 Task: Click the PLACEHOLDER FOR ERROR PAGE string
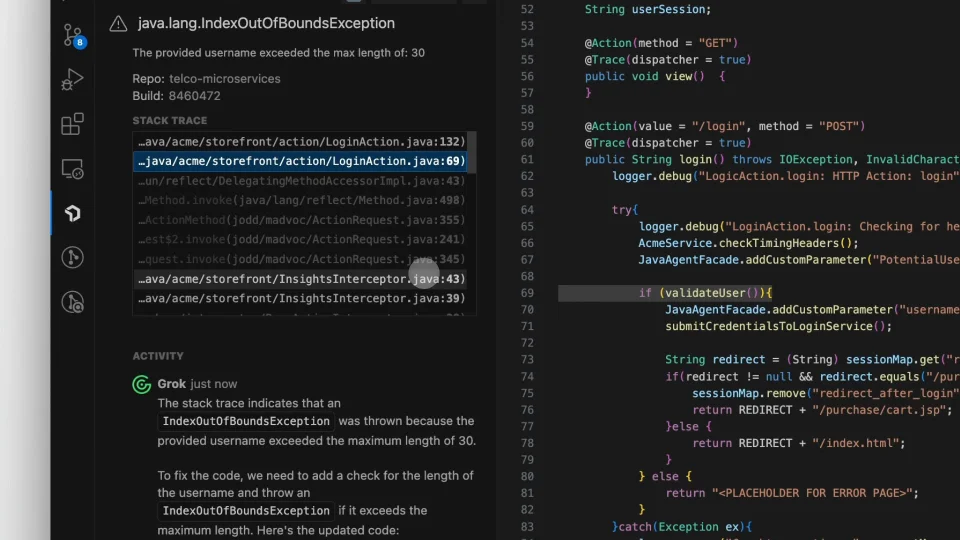point(812,493)
